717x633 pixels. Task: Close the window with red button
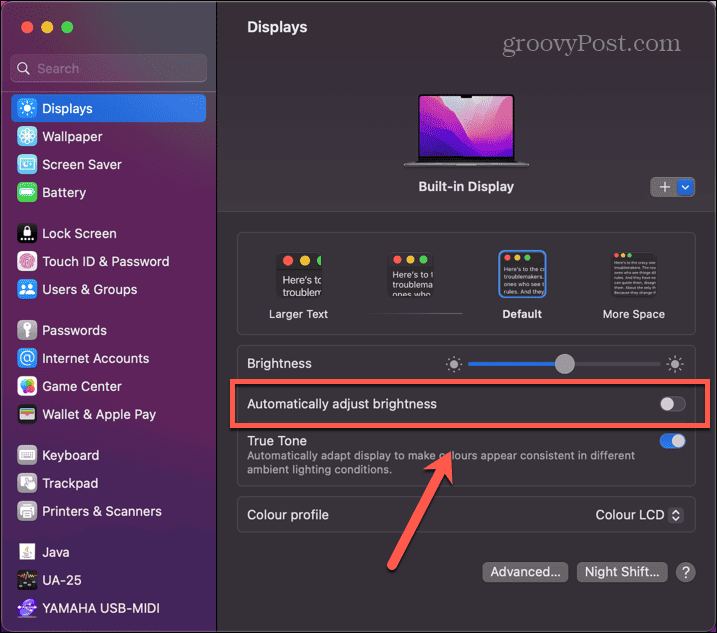click(27, 27)
